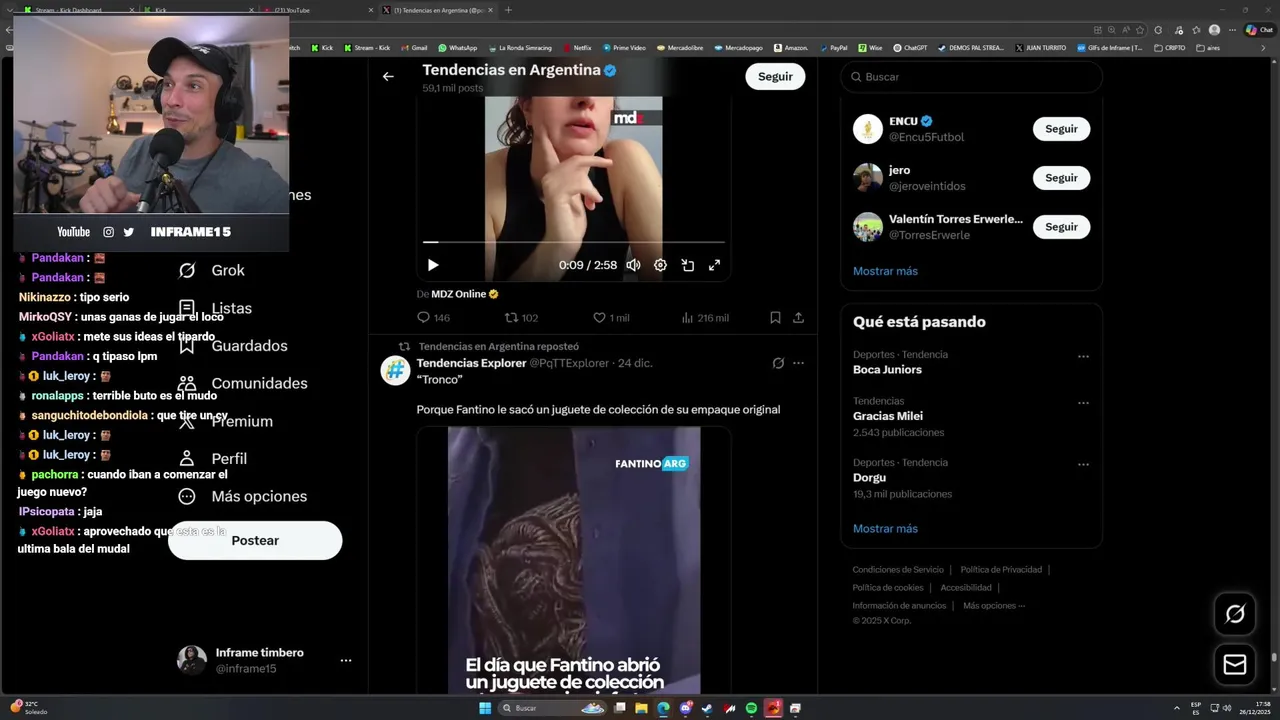Click the taskbar Buscar search box
The image size is (1280, 720).
click(x=554, y=708)
